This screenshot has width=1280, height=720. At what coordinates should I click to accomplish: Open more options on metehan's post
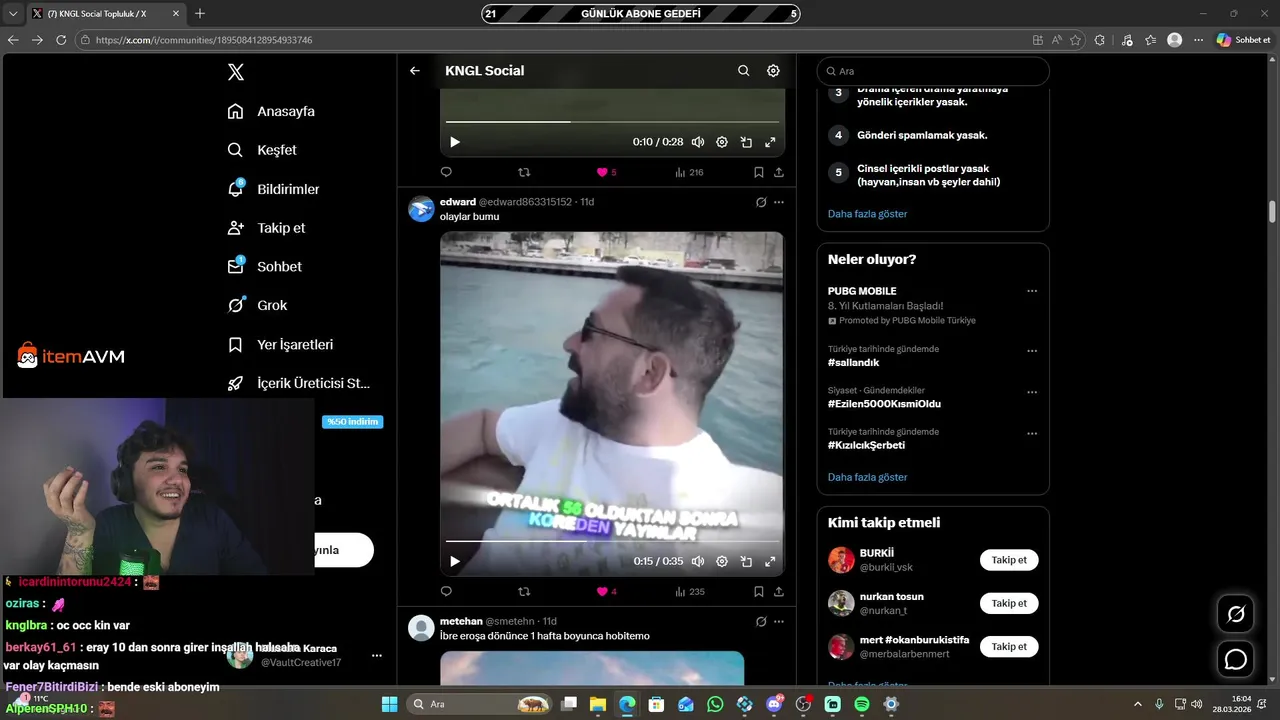point(779,621)
